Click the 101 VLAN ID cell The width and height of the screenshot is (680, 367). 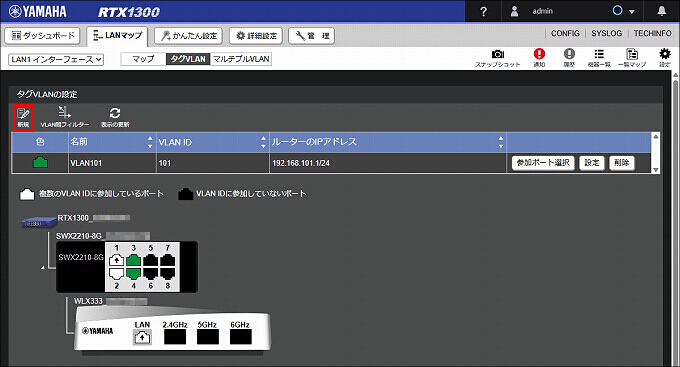[x=212, y=163]
